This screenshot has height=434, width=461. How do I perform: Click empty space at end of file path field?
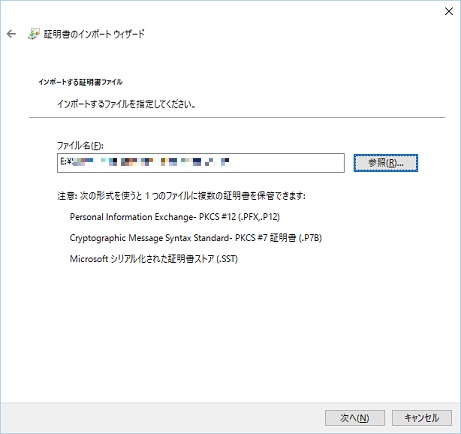pos(287,163)
